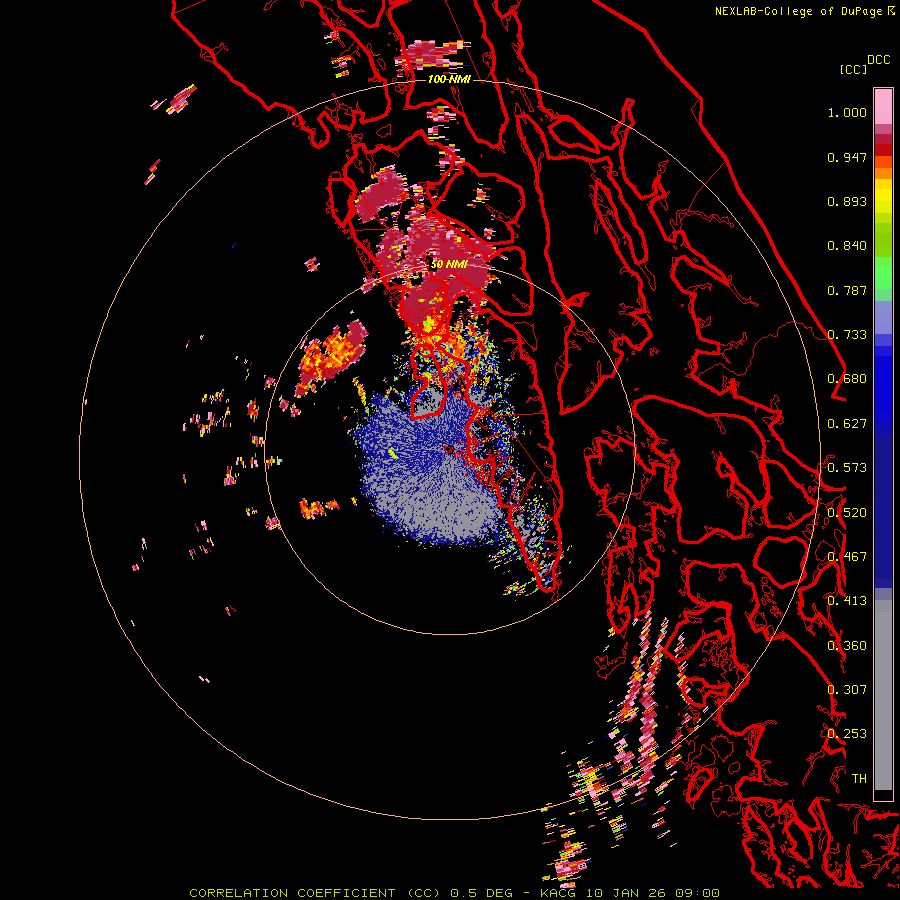The image size is (900, 900).
Task: Select the 0.573 scale value
Action: click(x=847, y=468)
